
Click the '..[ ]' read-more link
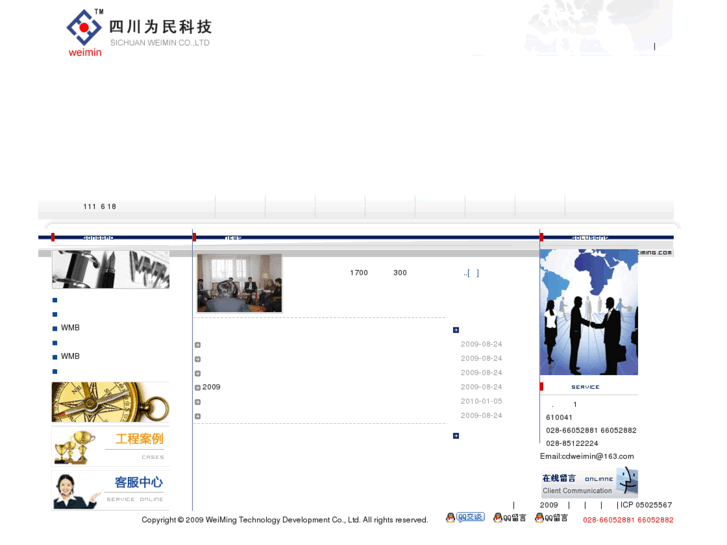click(471, 273)
